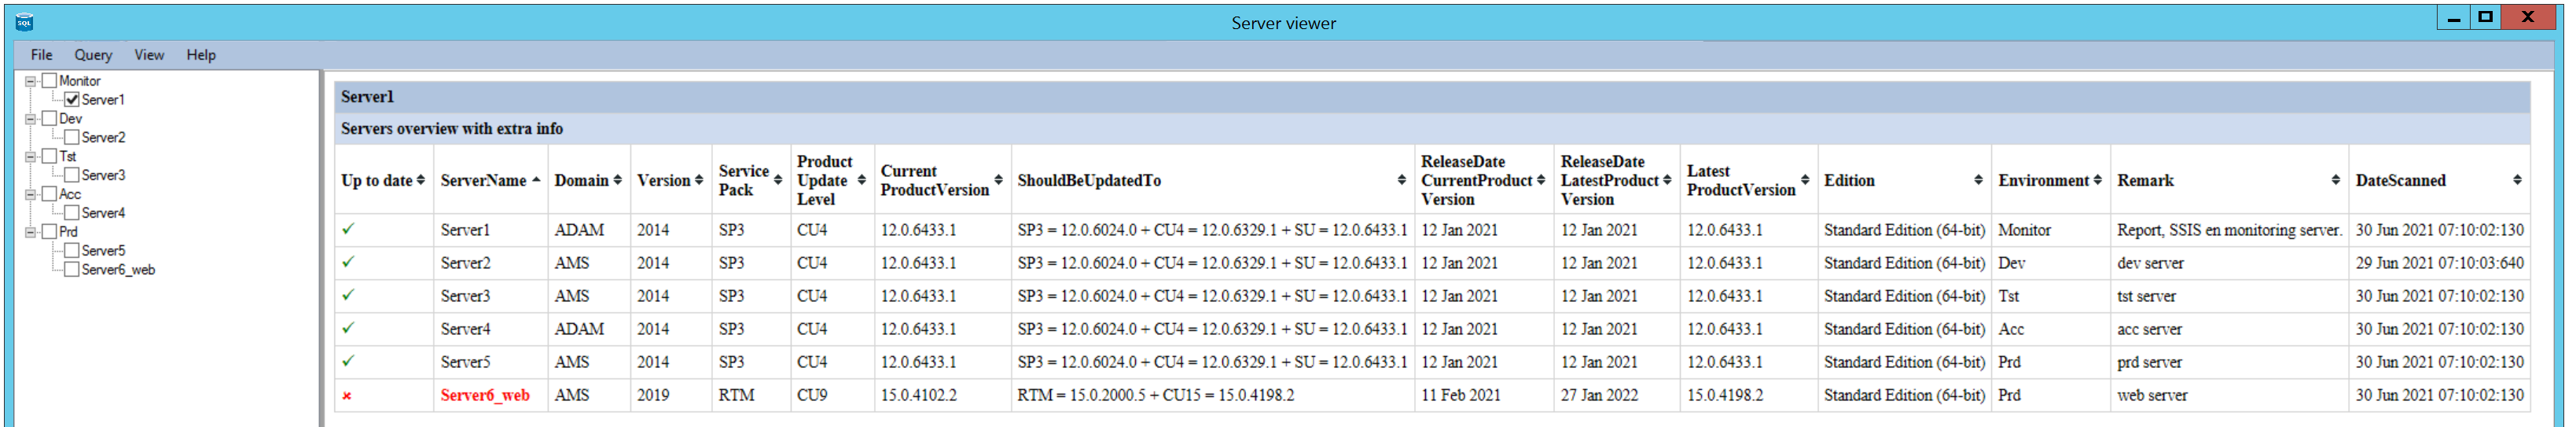Screen dimensions: 2576x427
Task: Sort the ServerName column using its arrow
Action: (x=536, y=180)
